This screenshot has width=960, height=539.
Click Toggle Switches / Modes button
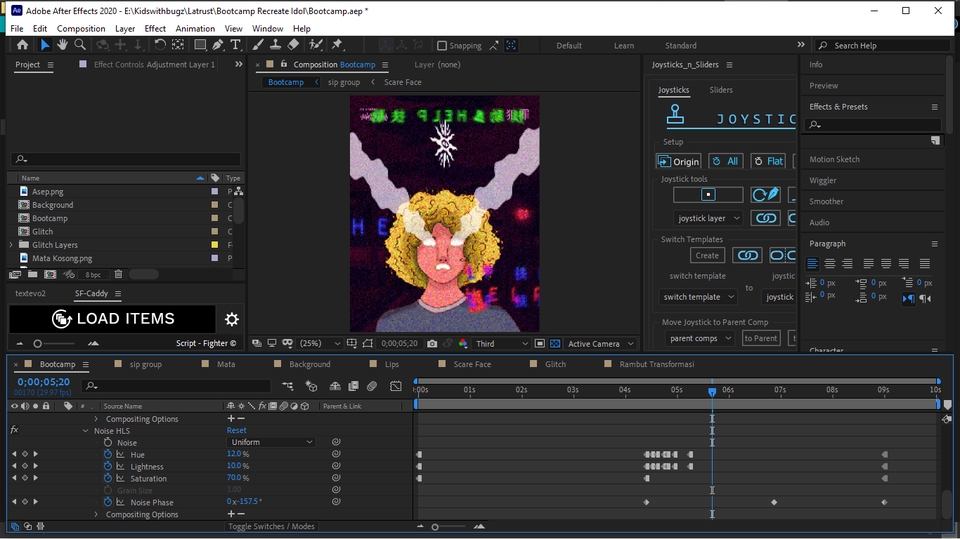(271, 526)
